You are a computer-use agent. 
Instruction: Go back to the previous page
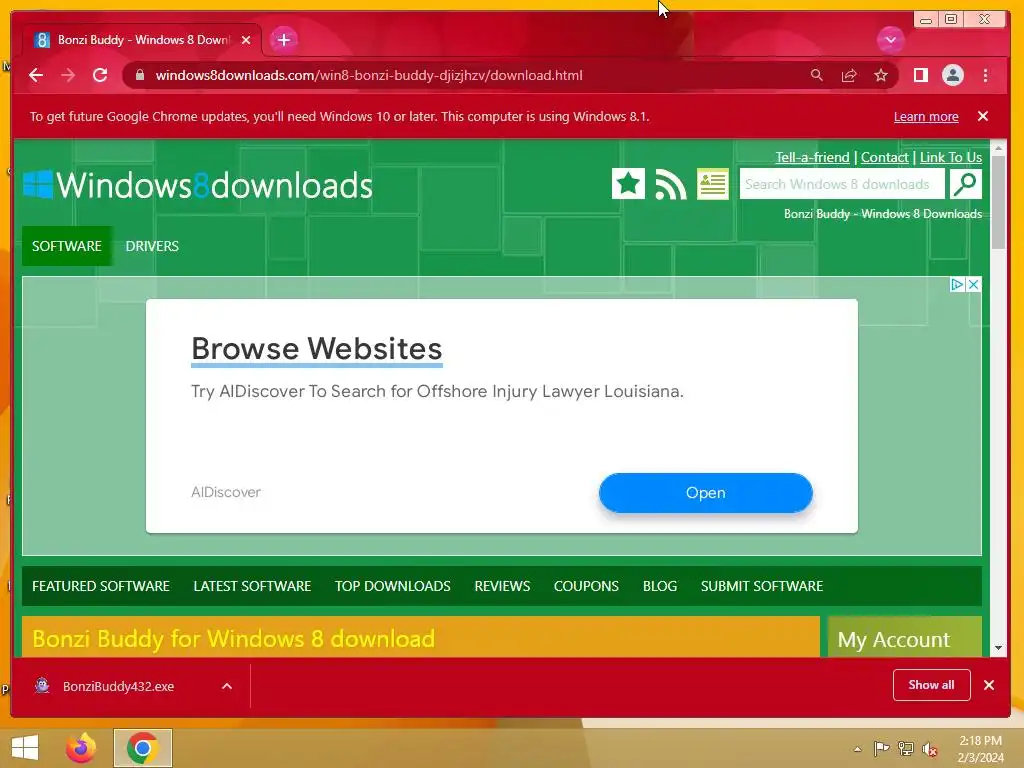(36, 75)
